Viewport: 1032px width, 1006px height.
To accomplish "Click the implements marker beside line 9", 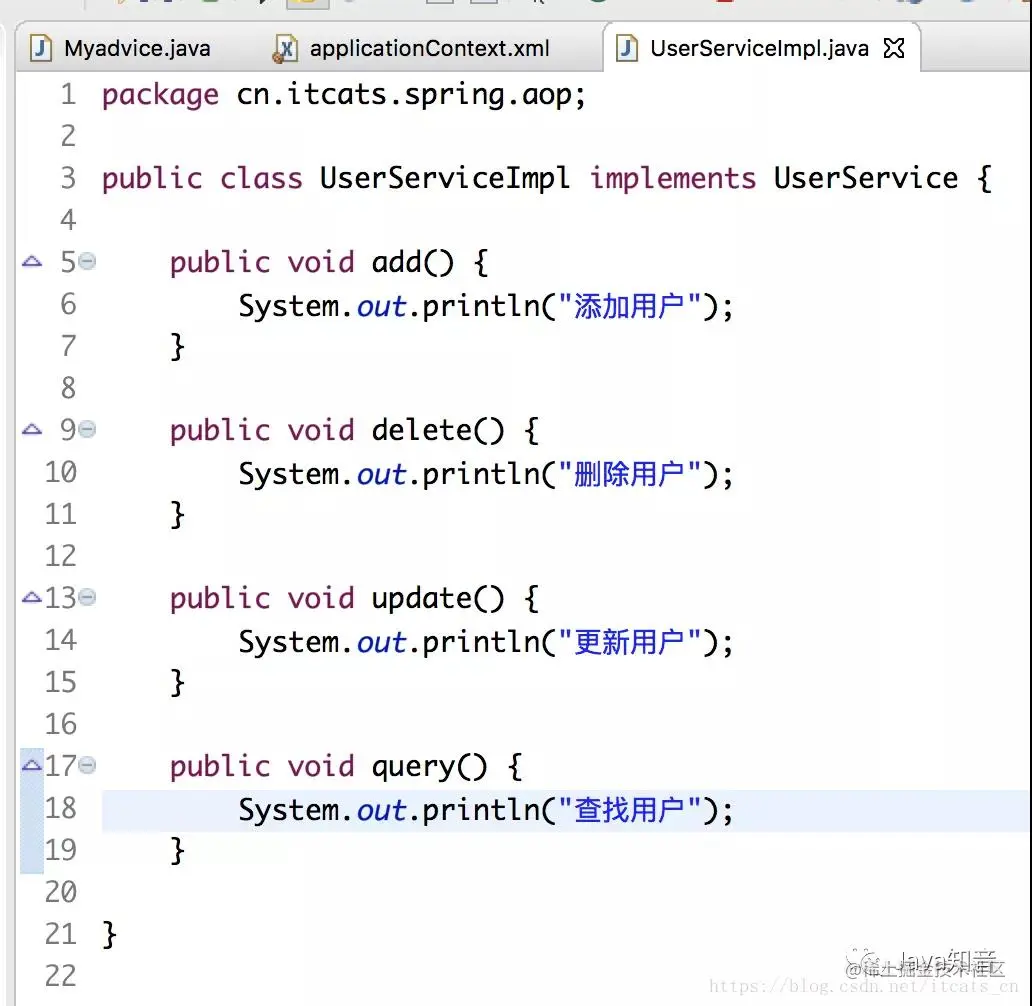I will [32, 430].
